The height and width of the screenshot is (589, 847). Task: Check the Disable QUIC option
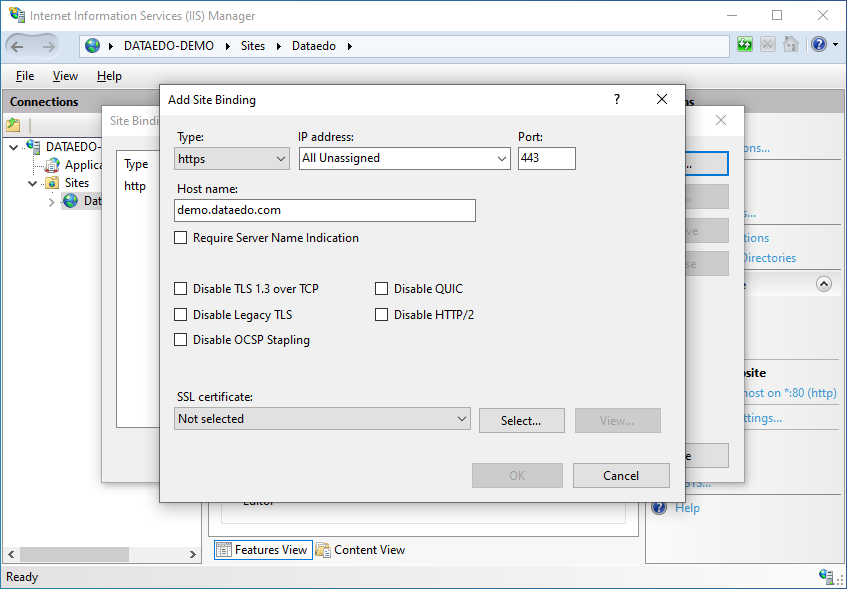[x=382, y=289]
